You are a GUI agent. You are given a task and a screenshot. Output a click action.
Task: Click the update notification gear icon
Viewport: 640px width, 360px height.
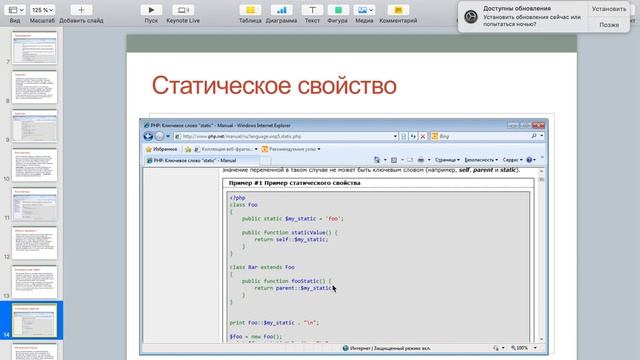click(x=471, y=16)
